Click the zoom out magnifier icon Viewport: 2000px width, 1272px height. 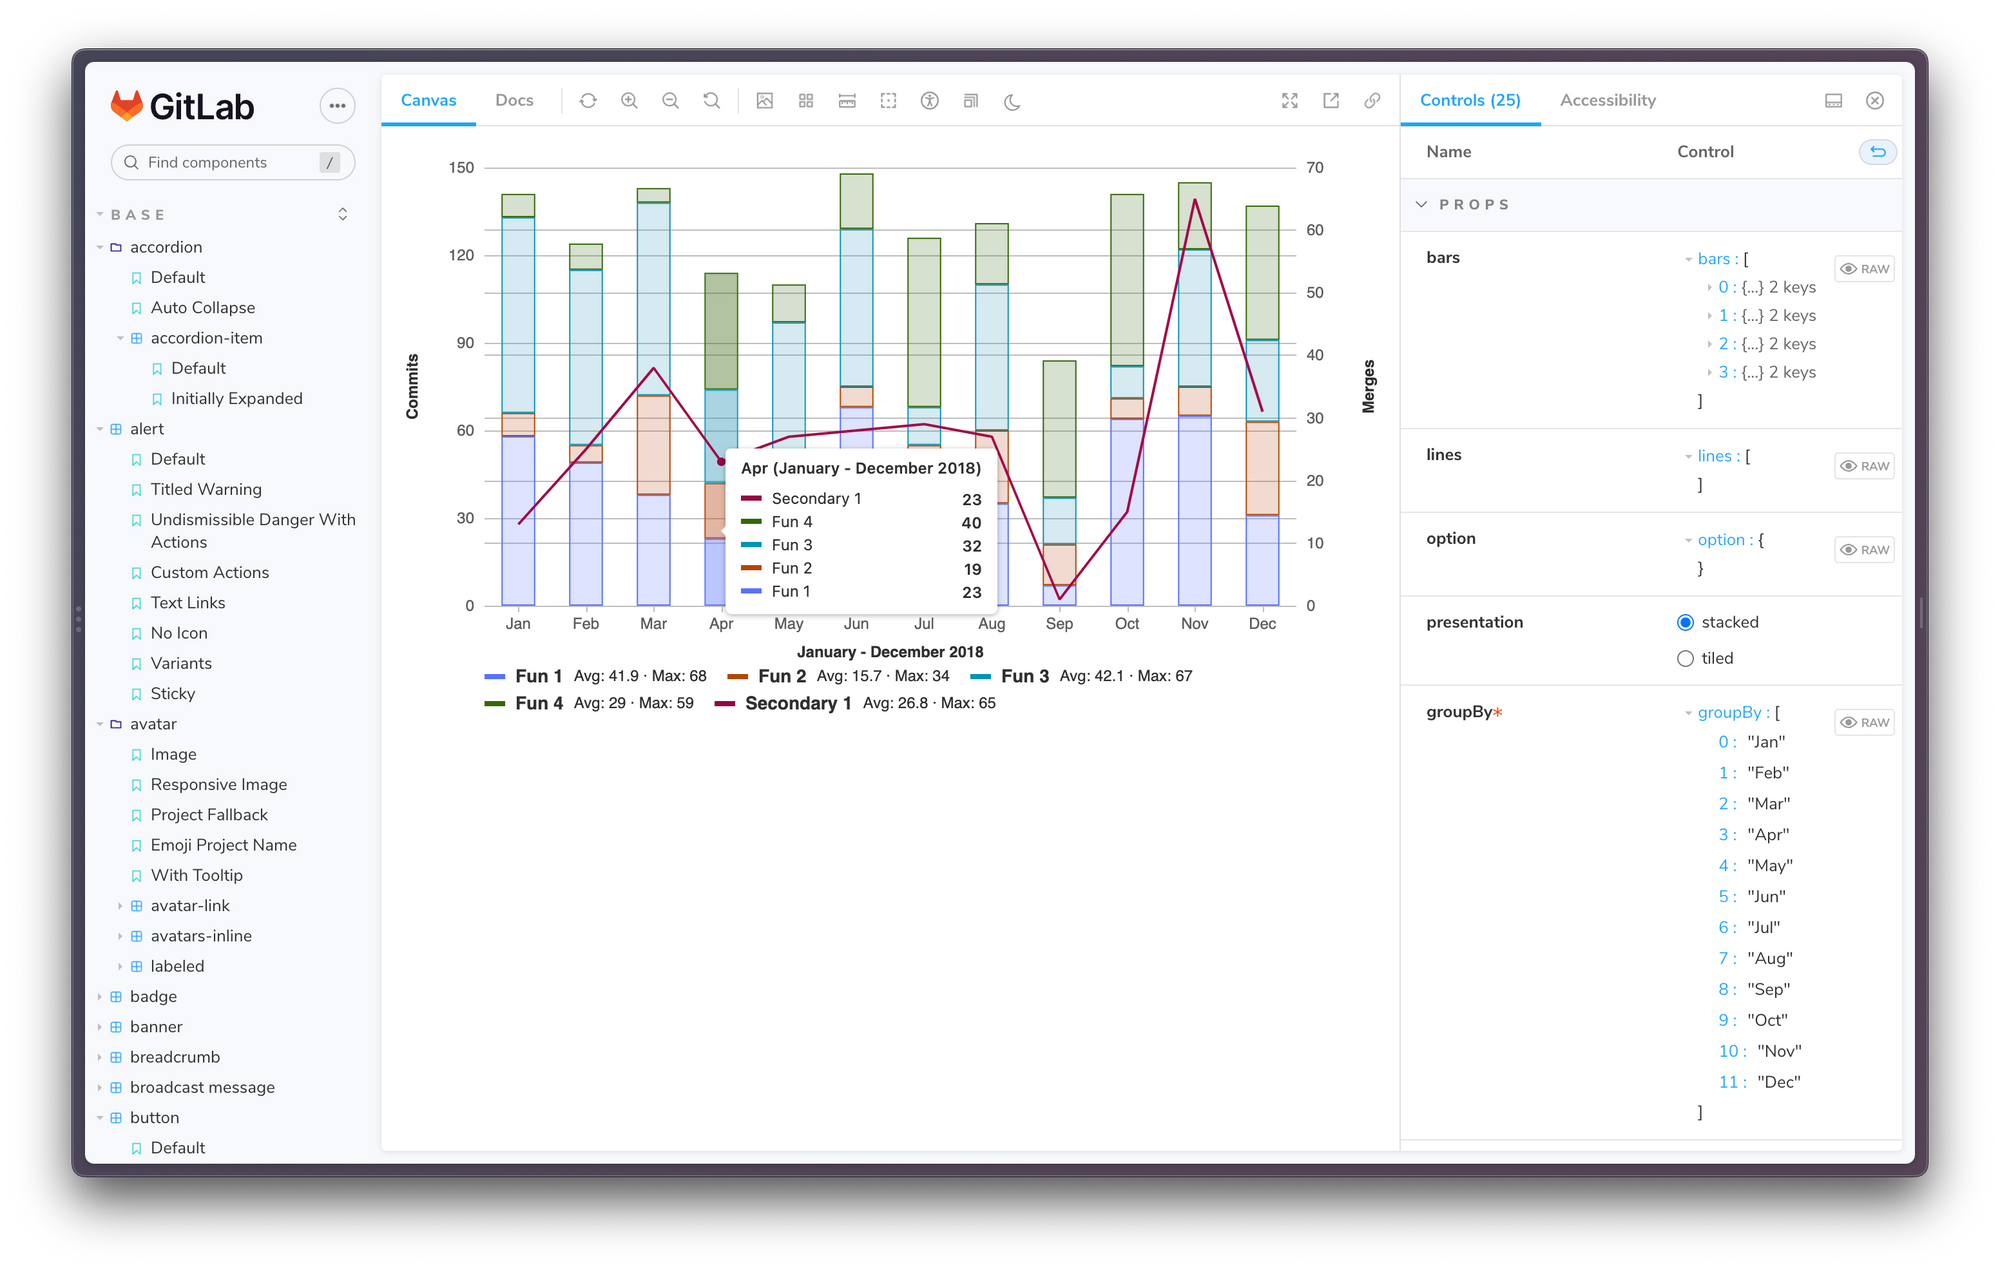coord(670,101)
